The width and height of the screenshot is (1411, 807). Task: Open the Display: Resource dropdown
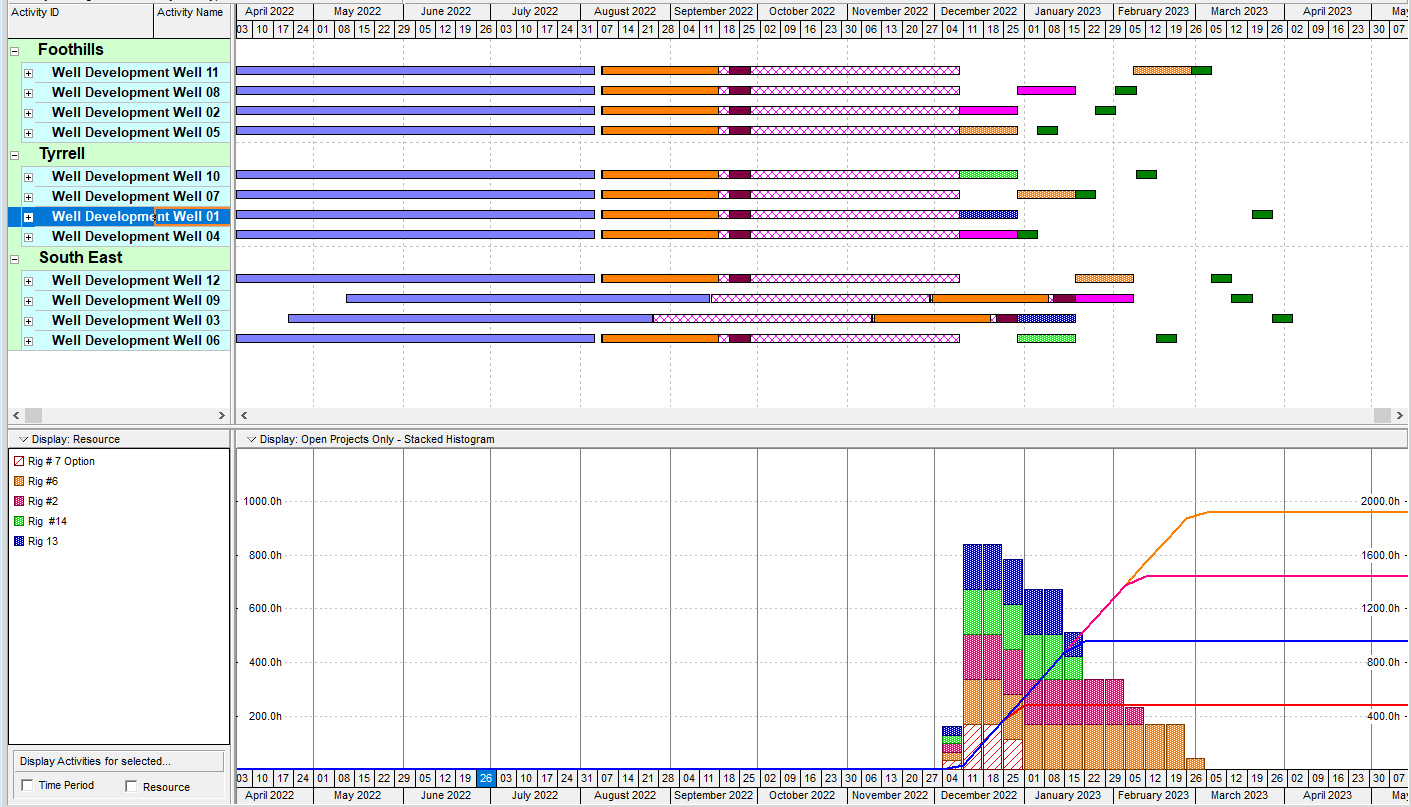point(24,439)
